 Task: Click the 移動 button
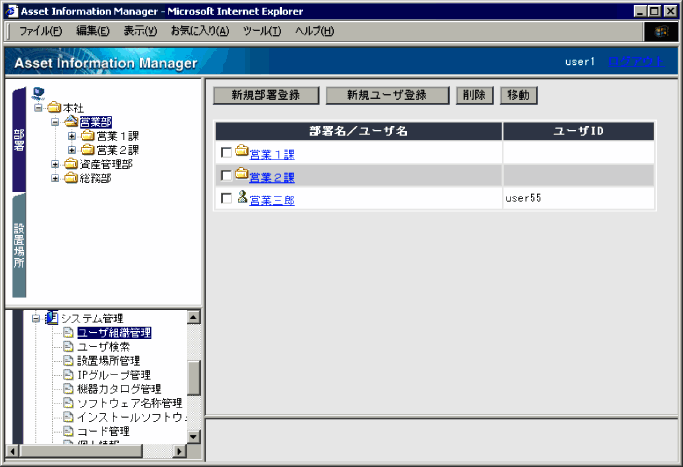click(x=518, y=95)
